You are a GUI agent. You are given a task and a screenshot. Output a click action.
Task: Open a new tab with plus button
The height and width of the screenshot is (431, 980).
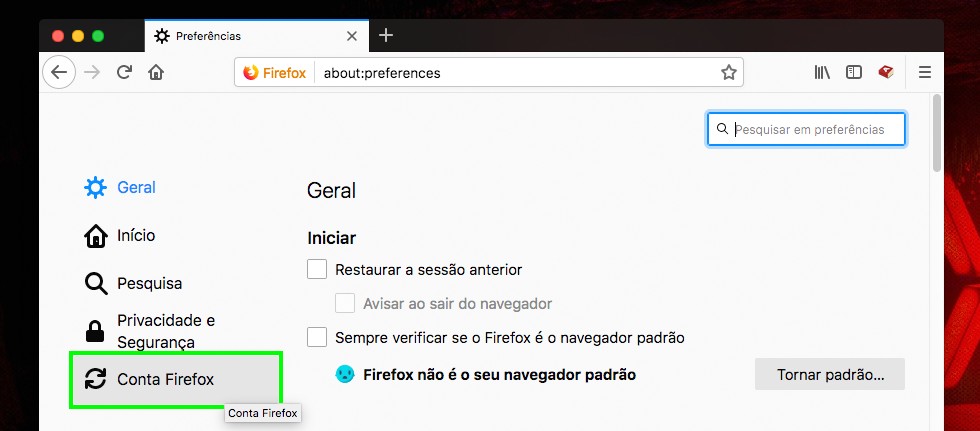tap(386, 36)
